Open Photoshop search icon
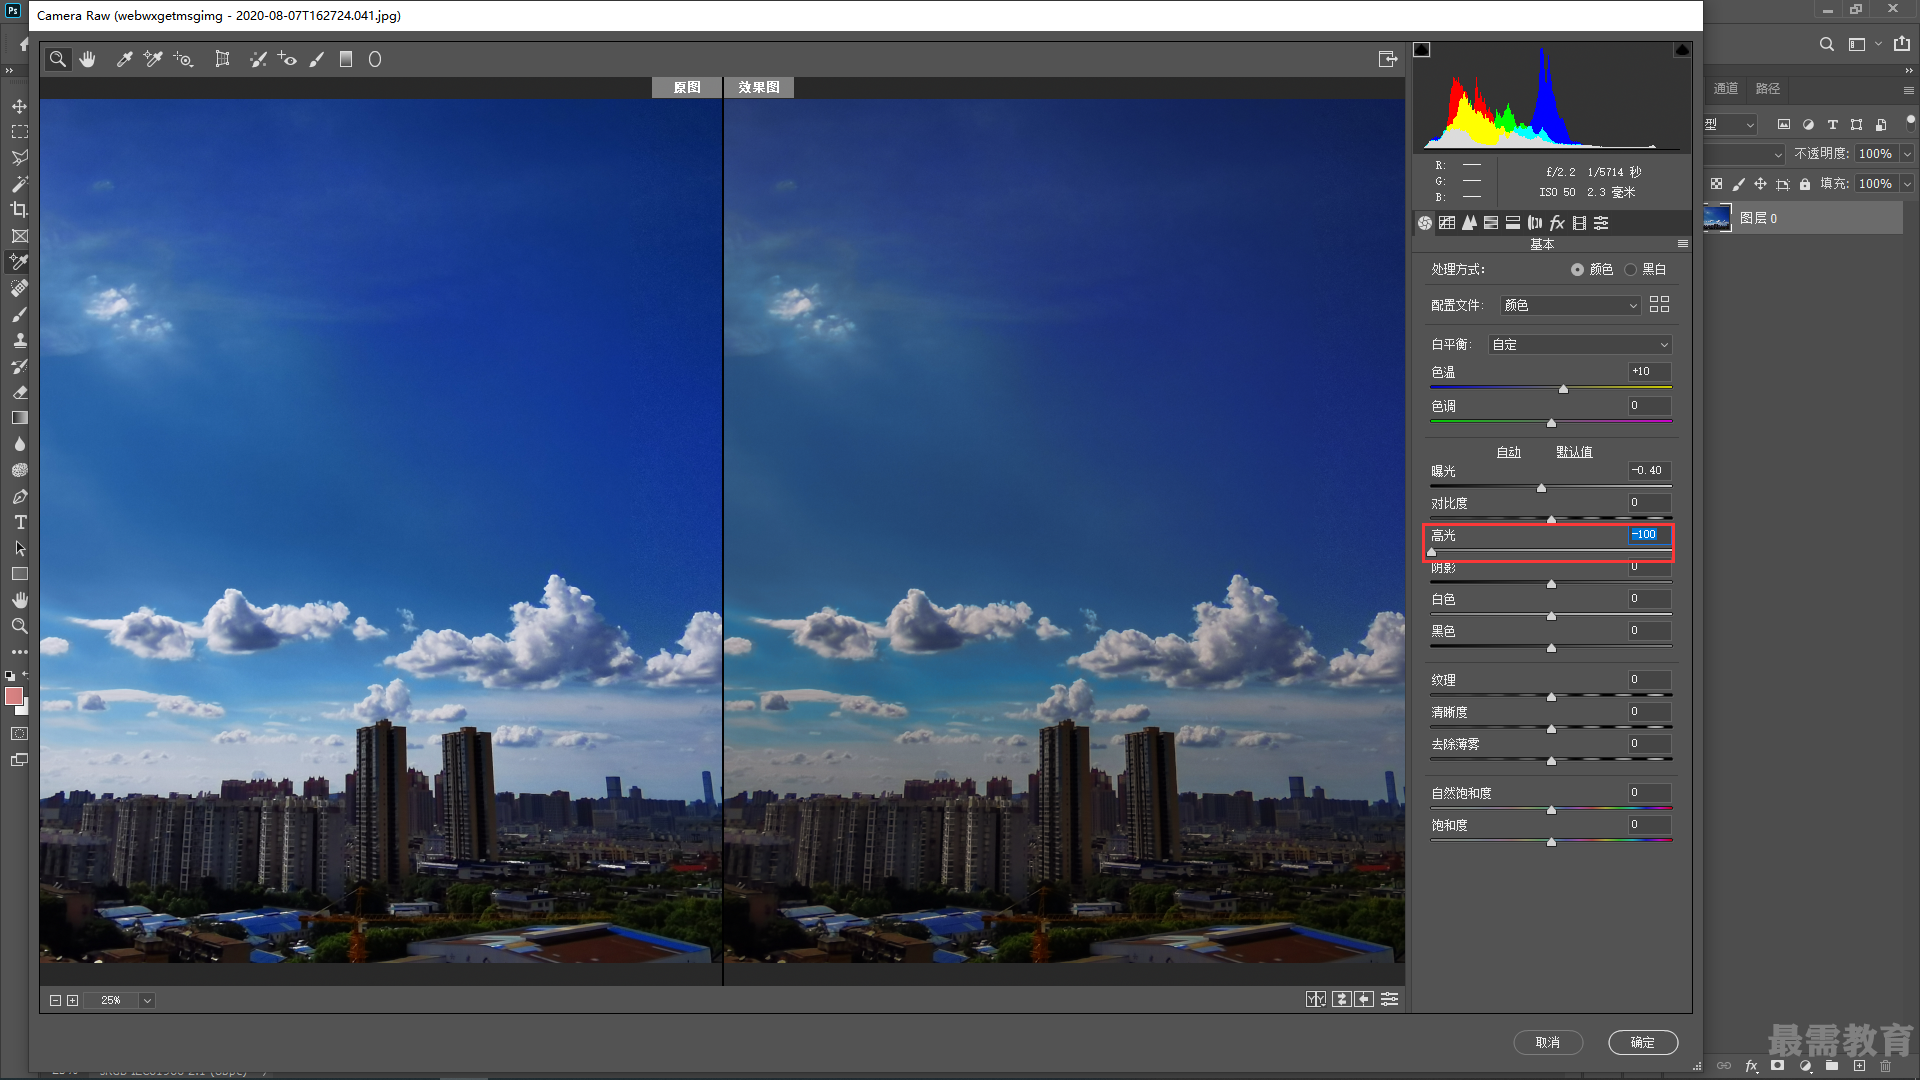Screen dimensions: 1920x1080 coord(1826,44)
